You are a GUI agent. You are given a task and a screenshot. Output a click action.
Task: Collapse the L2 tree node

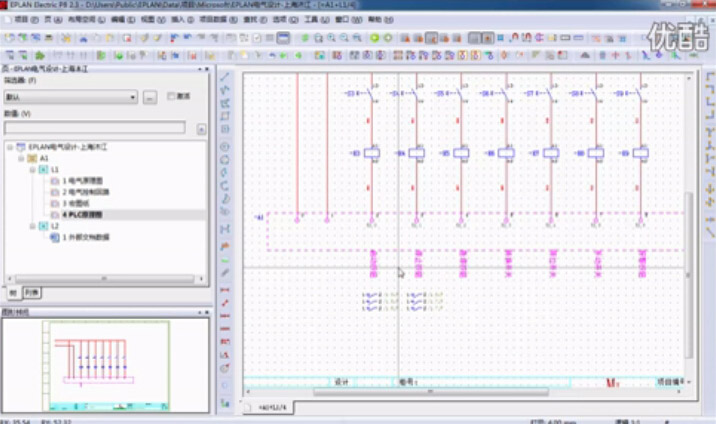32,226
